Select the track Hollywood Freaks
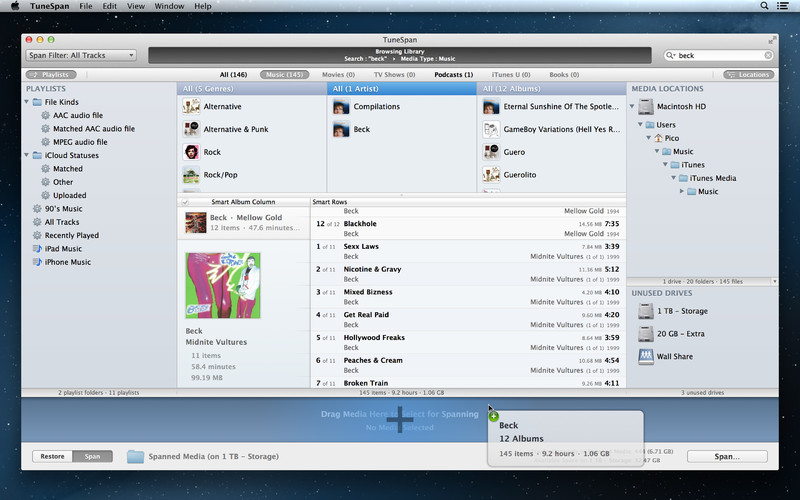Screen dimensions: 800x500 [x=468, y=342]
